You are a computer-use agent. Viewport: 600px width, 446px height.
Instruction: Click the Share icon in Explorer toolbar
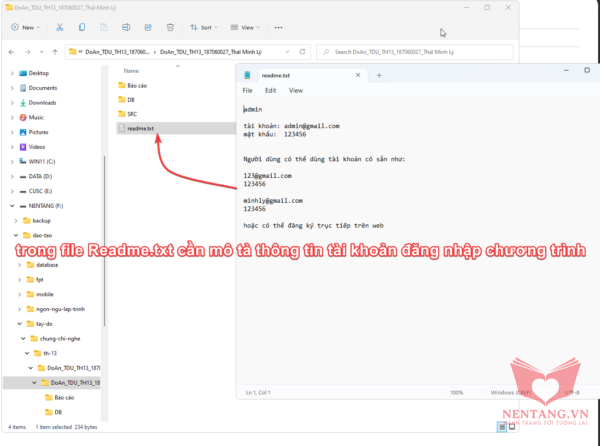click(150, 28)
